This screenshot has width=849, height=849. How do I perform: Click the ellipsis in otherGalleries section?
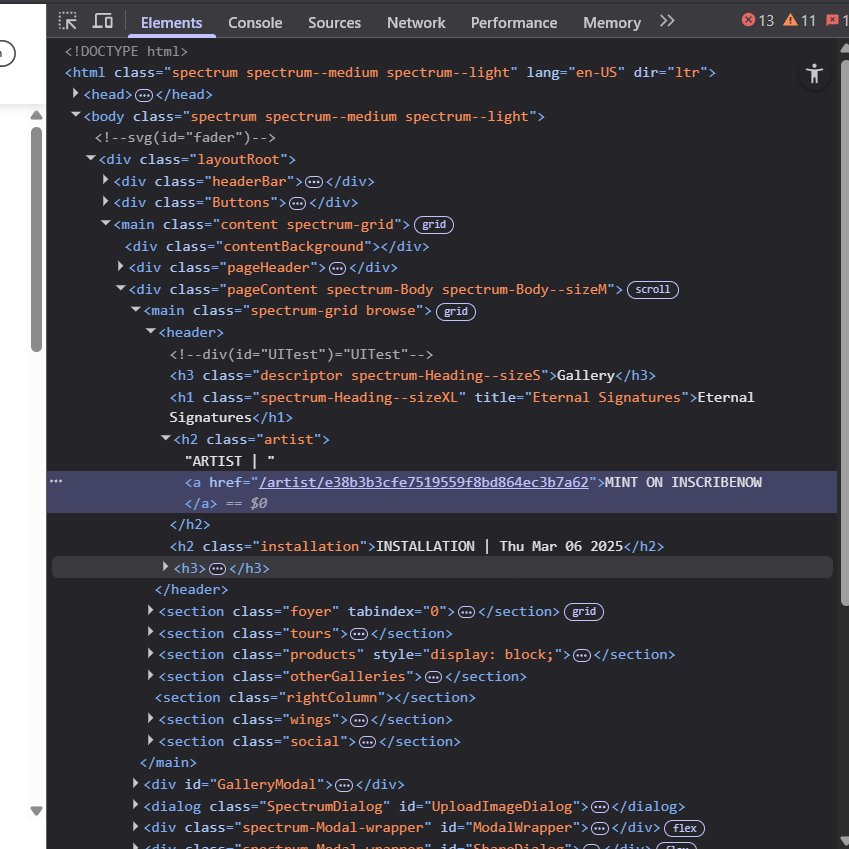[433, 677]
